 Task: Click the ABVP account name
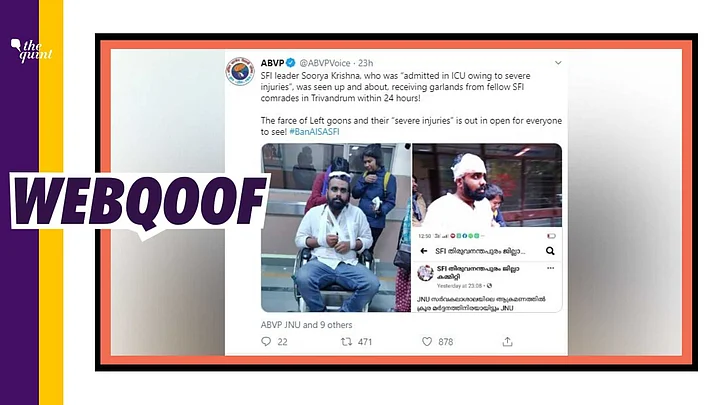[272, 63]
